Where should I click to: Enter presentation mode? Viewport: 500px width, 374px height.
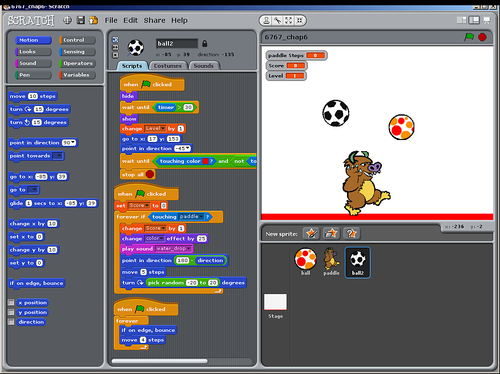click(x=486, y=20)
